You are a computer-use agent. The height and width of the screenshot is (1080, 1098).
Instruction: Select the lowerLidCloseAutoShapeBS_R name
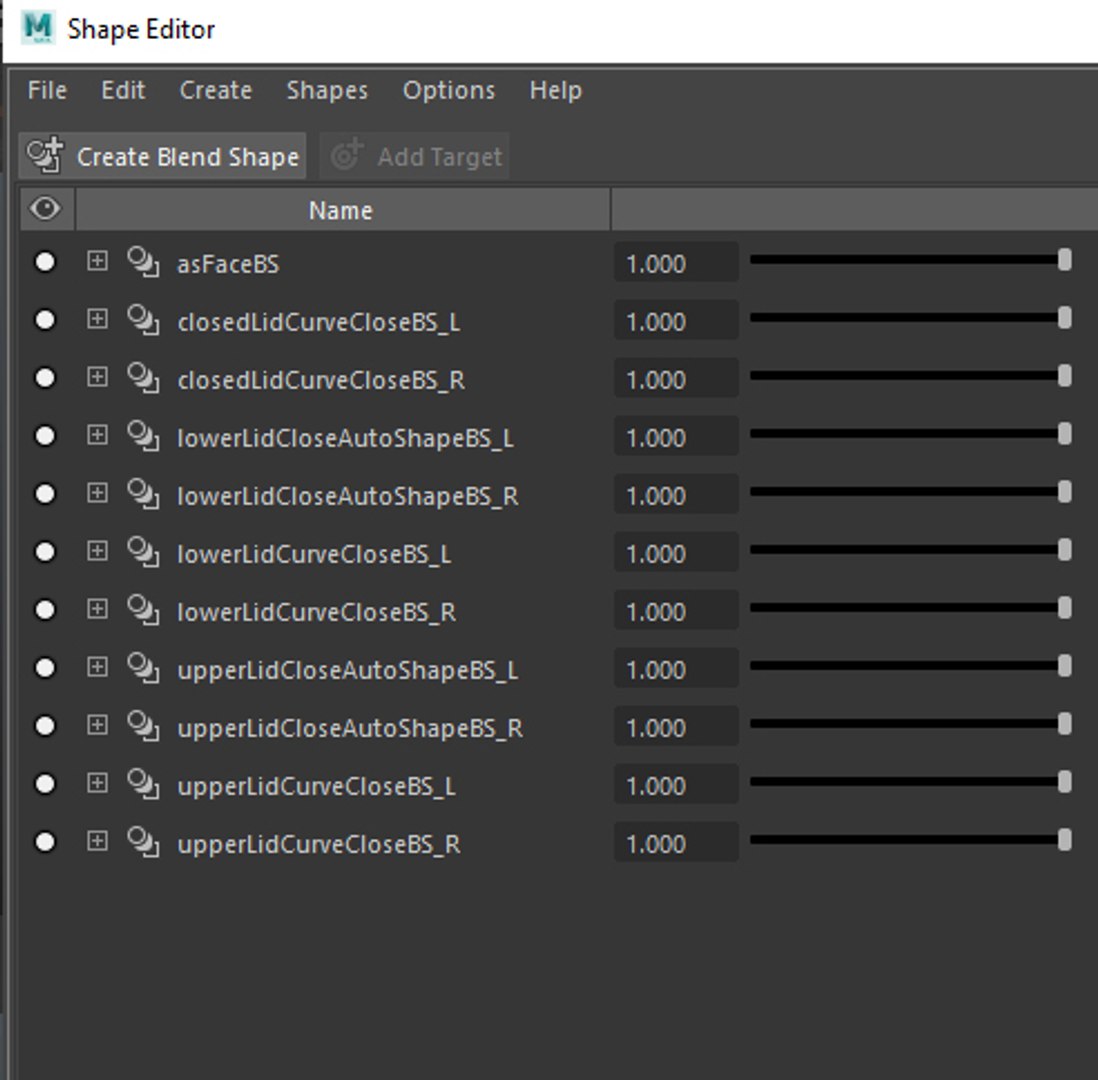point(347,496)
